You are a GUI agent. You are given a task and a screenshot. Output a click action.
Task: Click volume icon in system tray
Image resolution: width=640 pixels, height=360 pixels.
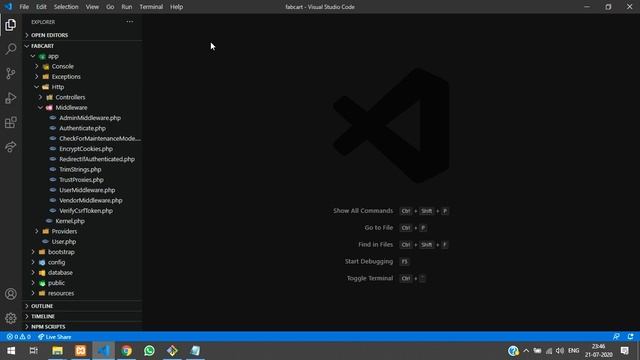[x=560, y=351]
